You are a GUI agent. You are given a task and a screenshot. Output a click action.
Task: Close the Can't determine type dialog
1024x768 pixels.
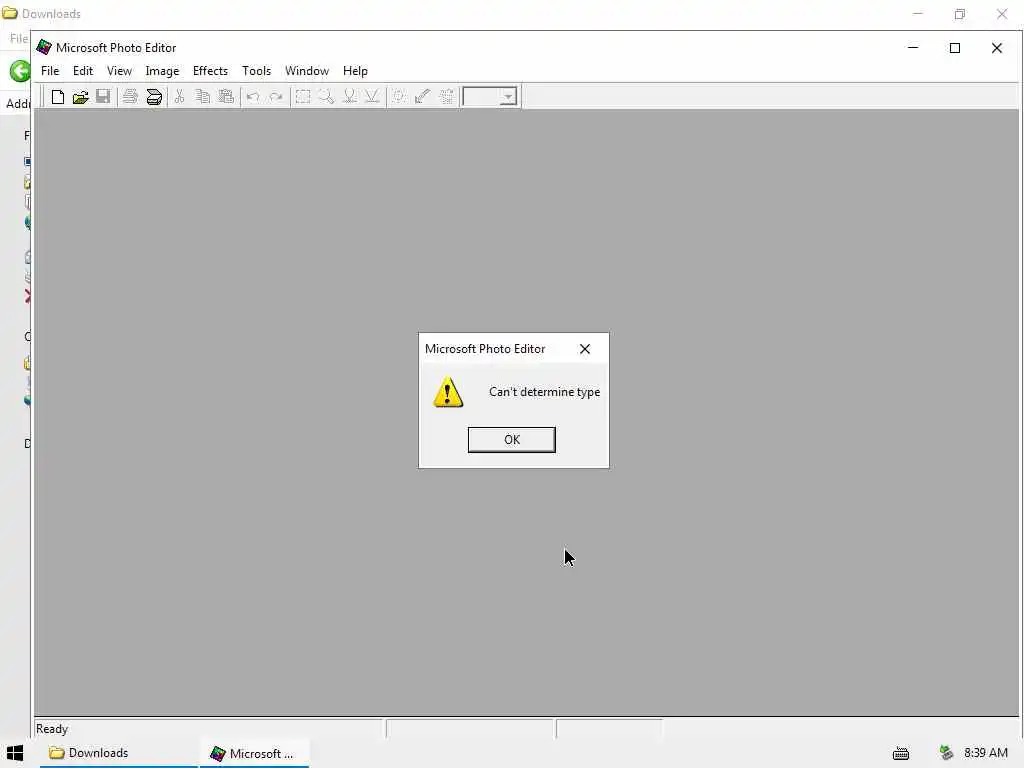tap(584, 349)
